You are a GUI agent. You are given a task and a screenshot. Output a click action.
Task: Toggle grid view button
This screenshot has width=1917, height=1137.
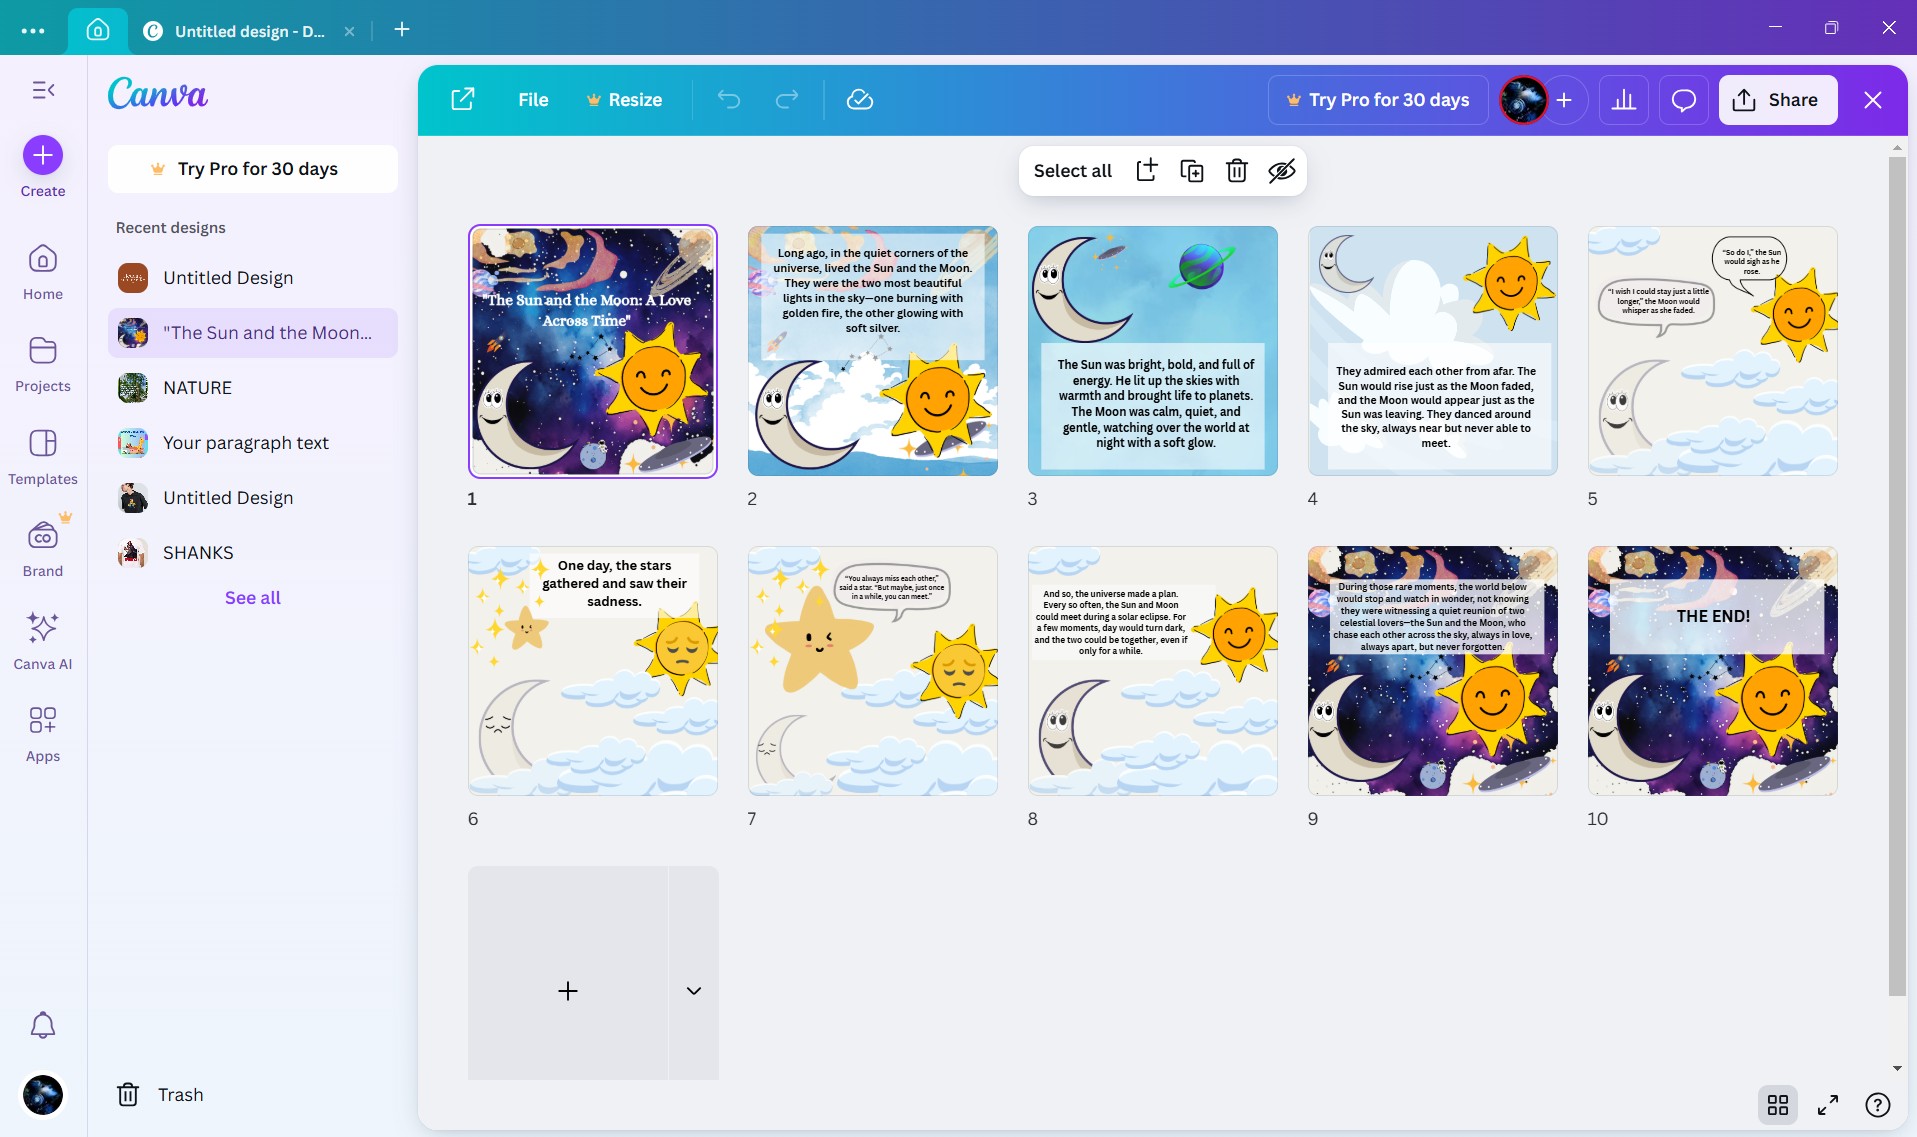tap(1778, 1105)
